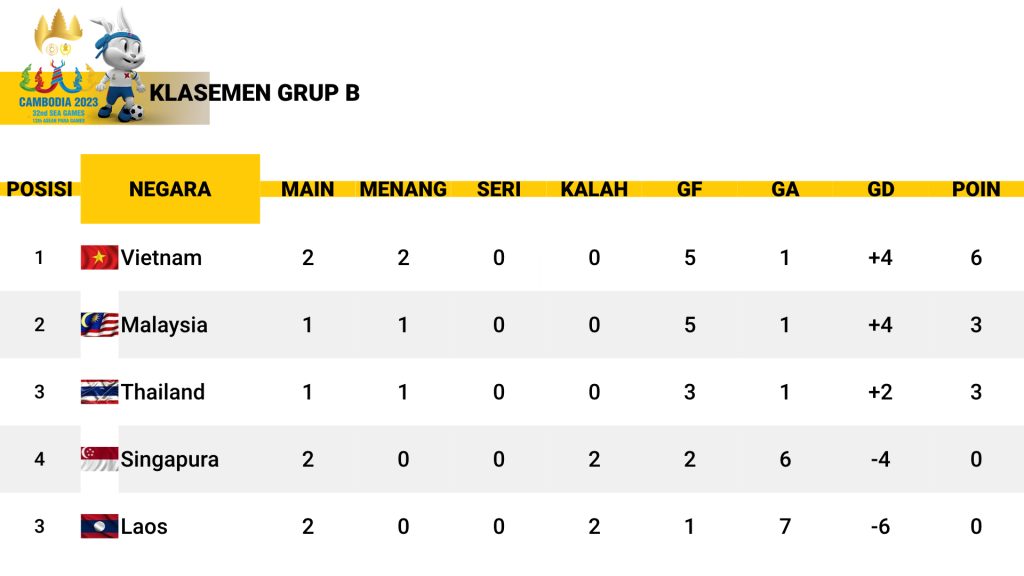Click the Laos flag icon
Screen dimensions: 1024x576
pos(99,526)
